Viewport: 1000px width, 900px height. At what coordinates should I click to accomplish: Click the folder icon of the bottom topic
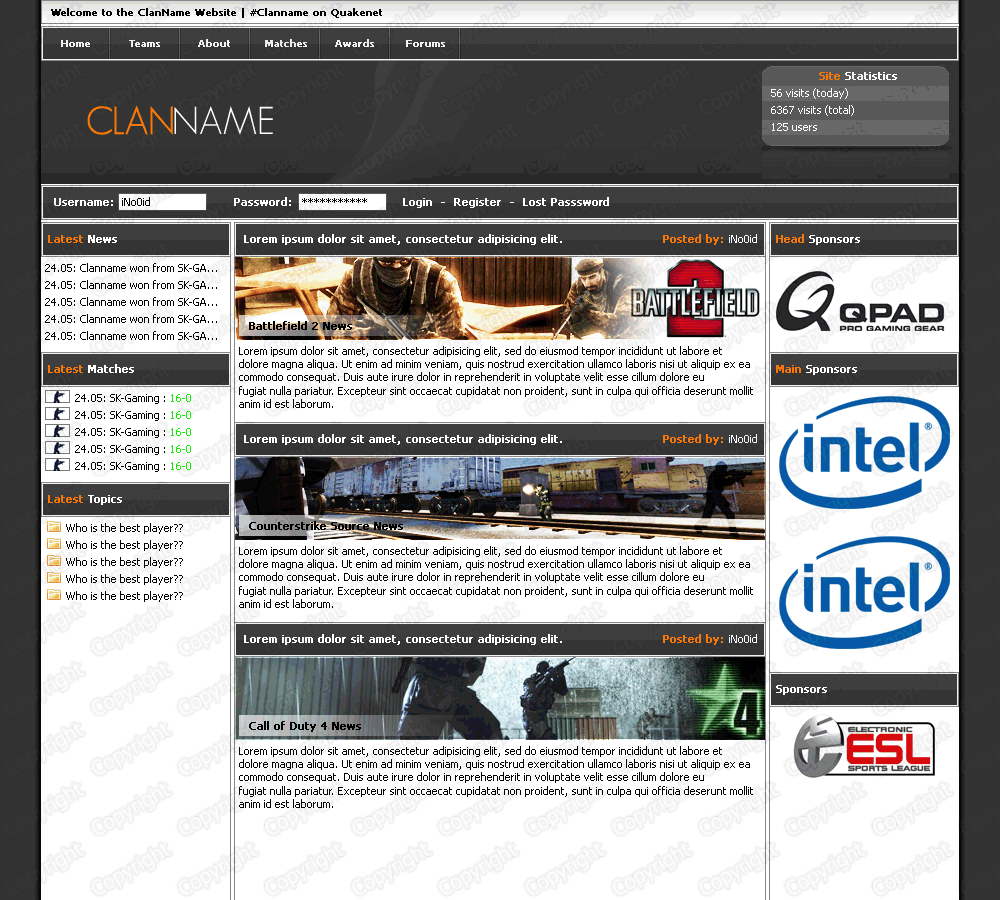point(54,595)
